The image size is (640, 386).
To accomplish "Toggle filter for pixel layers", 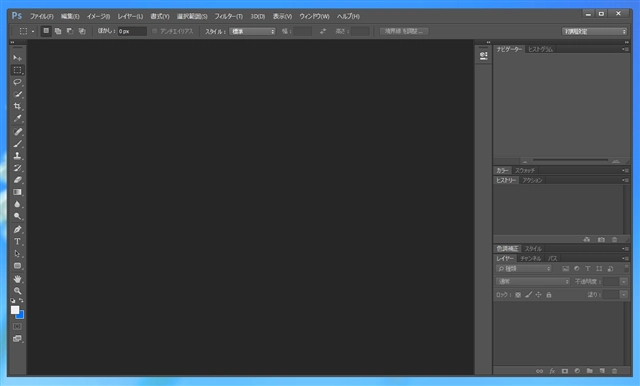I will (565, 268).
